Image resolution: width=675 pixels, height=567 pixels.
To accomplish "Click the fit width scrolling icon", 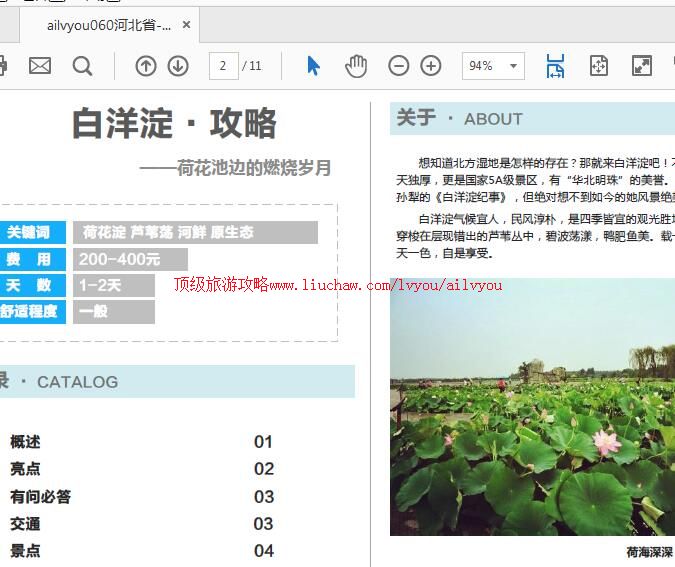I will coord(555,66).
